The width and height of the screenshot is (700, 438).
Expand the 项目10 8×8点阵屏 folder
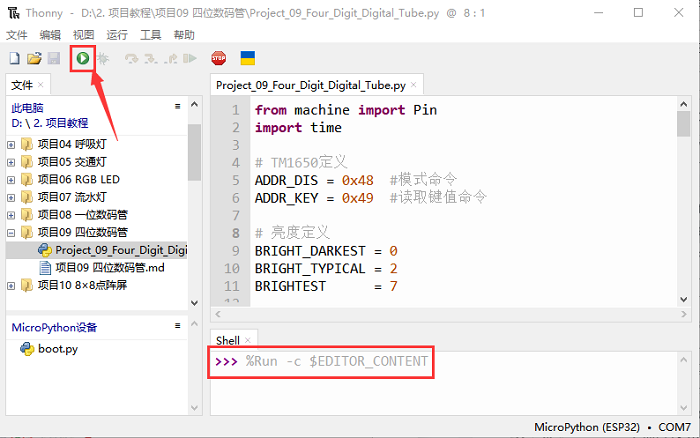coord(12,286)
